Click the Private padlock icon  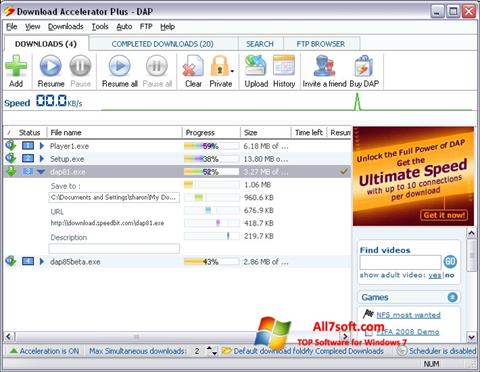220,66
